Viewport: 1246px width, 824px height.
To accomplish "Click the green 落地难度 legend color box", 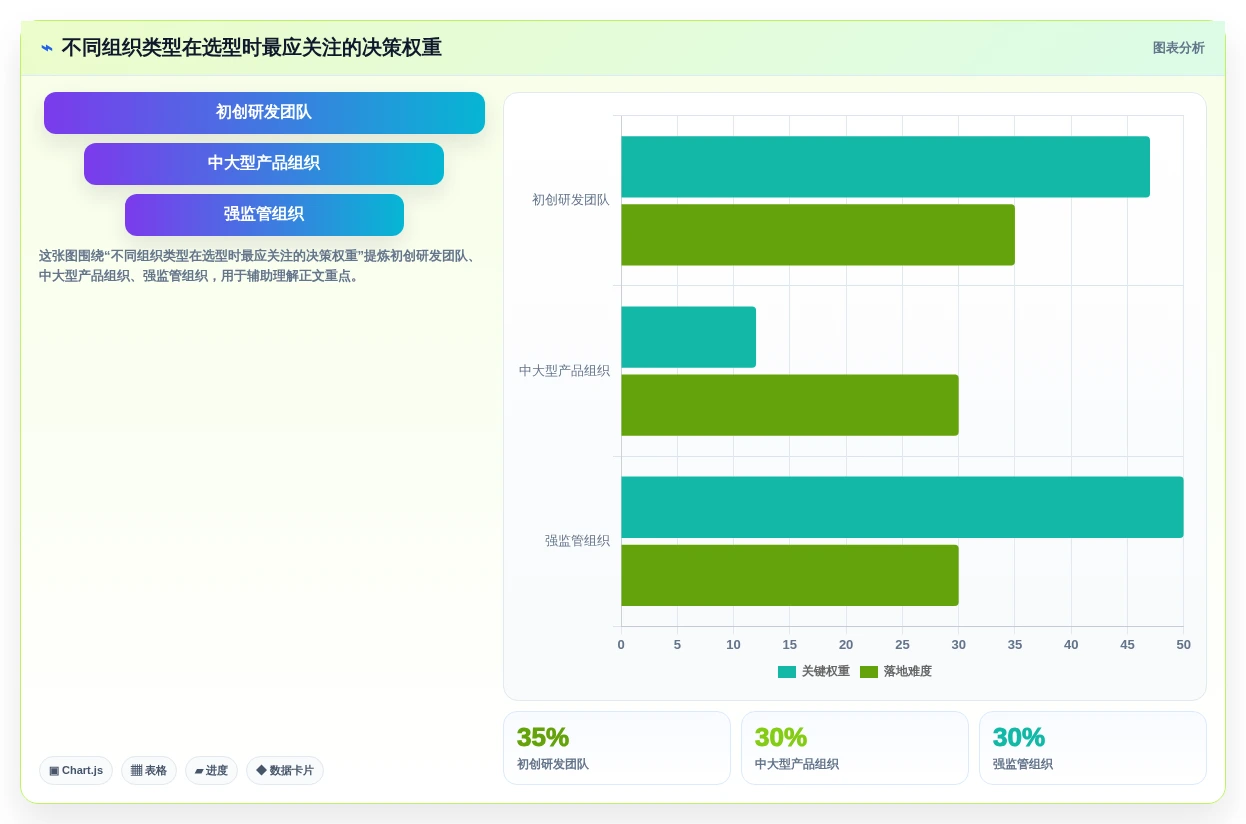I will tap(869, 672).
